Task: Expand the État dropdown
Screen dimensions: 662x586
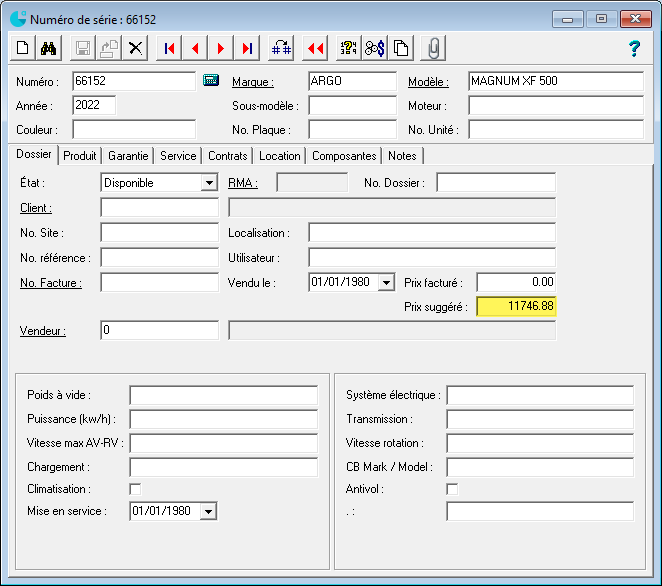Action: (x=209, y=183)
